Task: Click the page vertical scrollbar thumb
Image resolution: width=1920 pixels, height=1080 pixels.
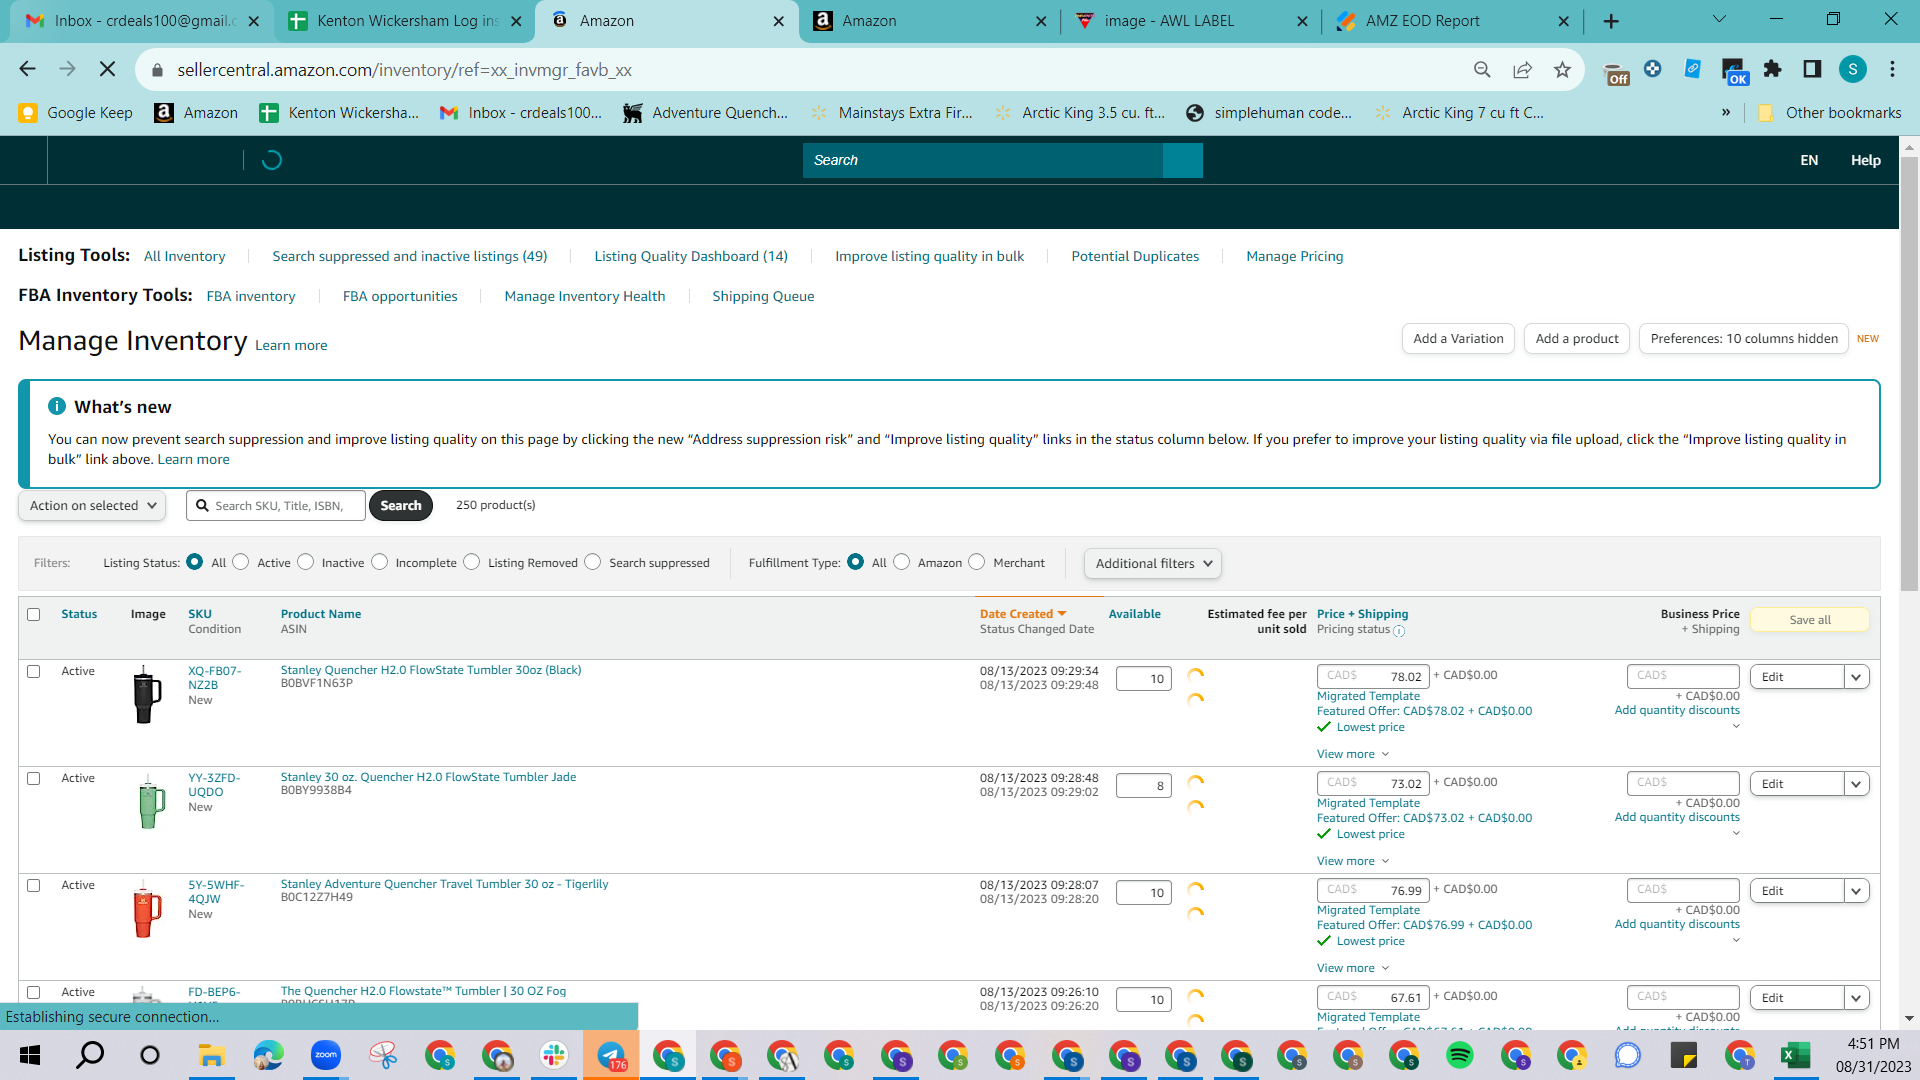Action: tap(1909, 373)
